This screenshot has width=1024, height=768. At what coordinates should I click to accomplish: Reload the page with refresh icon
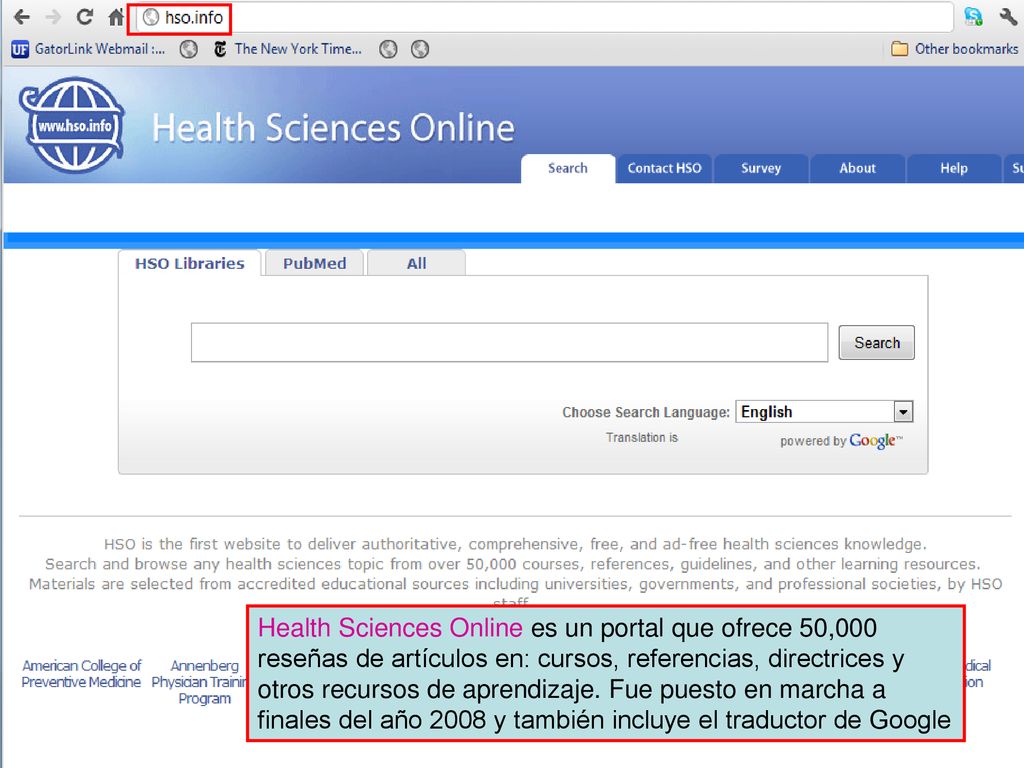coord(84,17)
